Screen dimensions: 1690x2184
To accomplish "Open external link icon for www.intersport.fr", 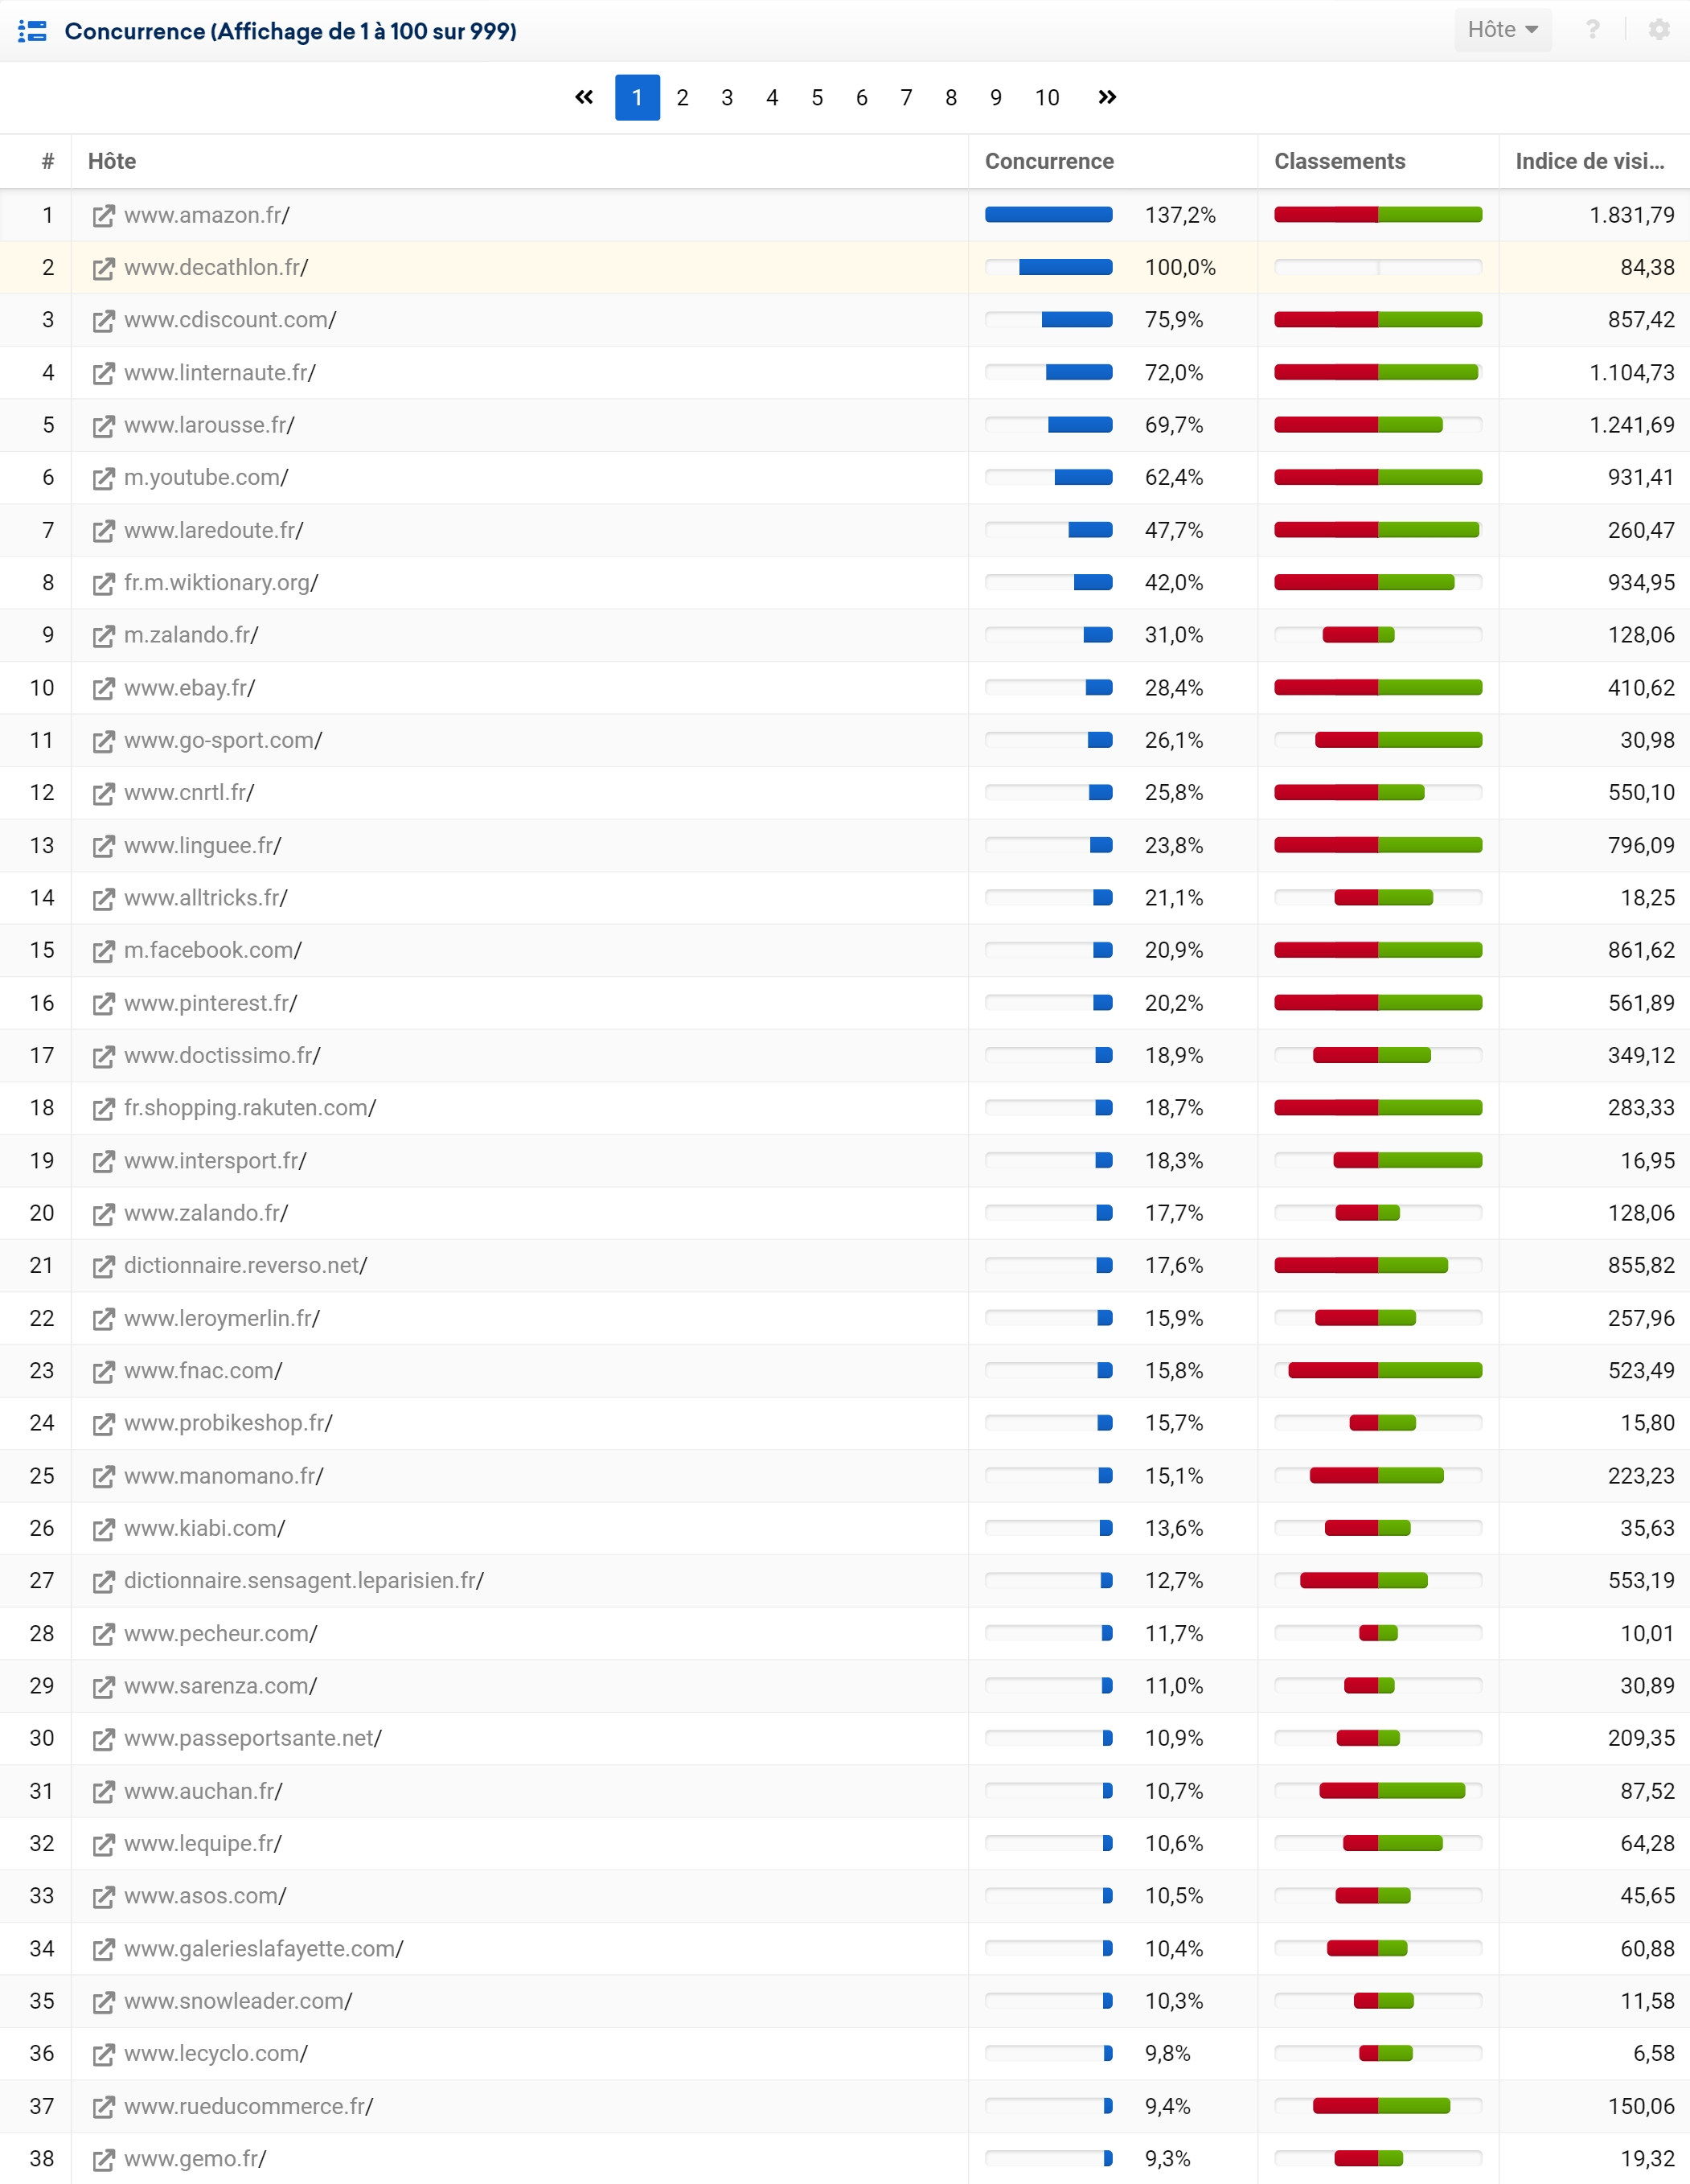I will pyautogui.click(x=103, y=1161).
